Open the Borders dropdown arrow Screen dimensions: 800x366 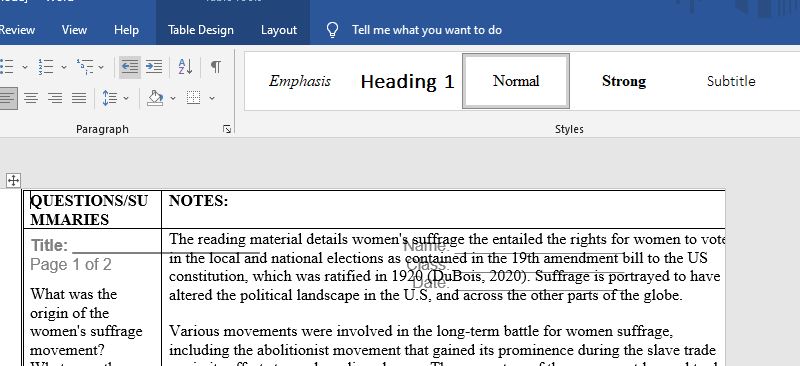pyautogui.click(x=212, y=98)
